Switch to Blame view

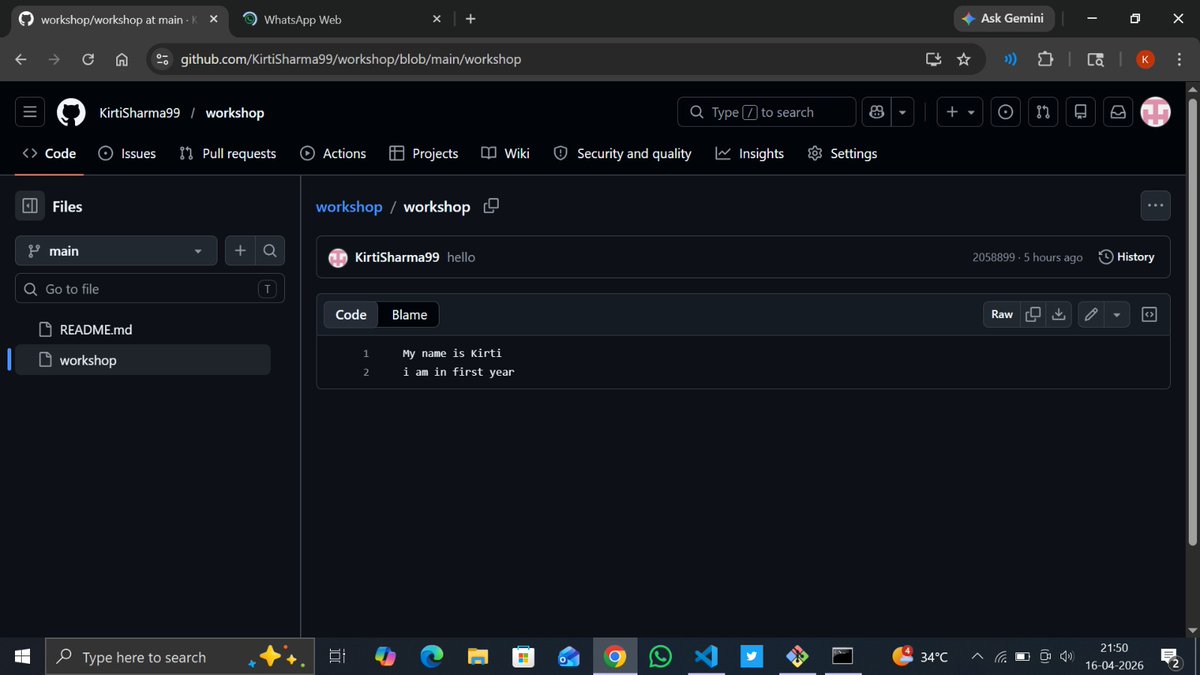click(x=409, y=314)
